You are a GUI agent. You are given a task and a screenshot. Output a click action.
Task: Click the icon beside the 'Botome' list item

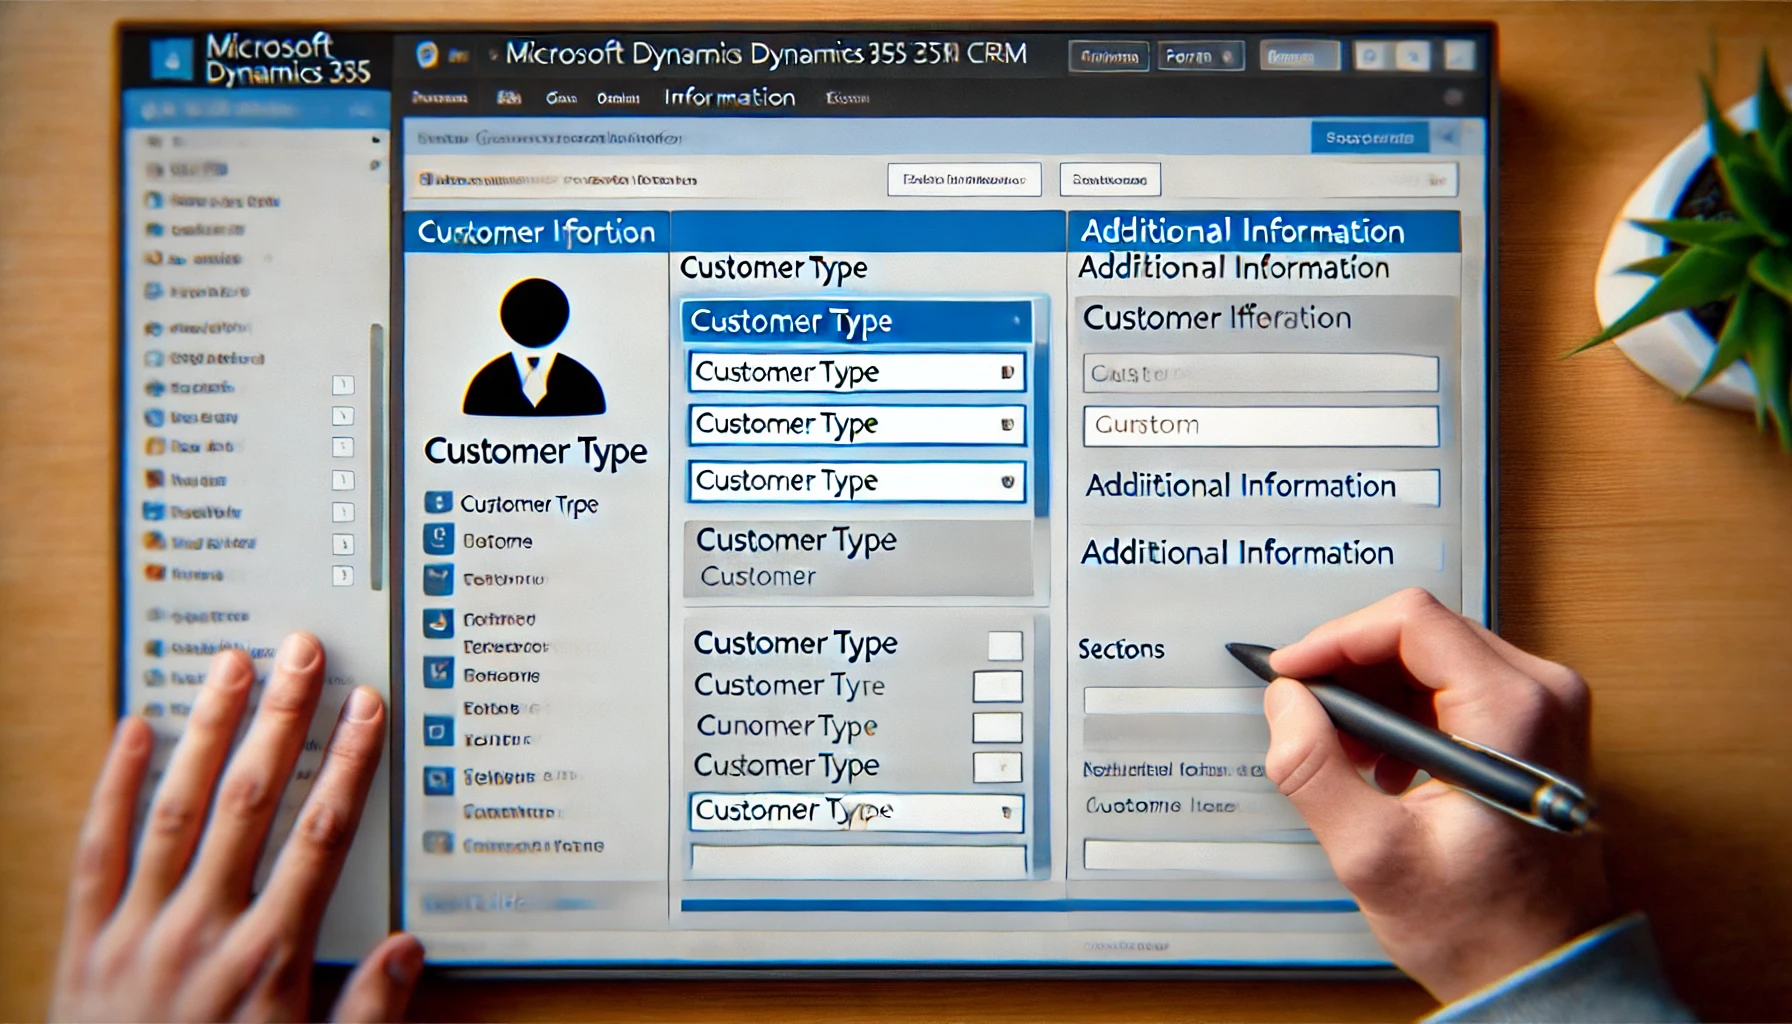pyautogui.click(x=438, y=539)
